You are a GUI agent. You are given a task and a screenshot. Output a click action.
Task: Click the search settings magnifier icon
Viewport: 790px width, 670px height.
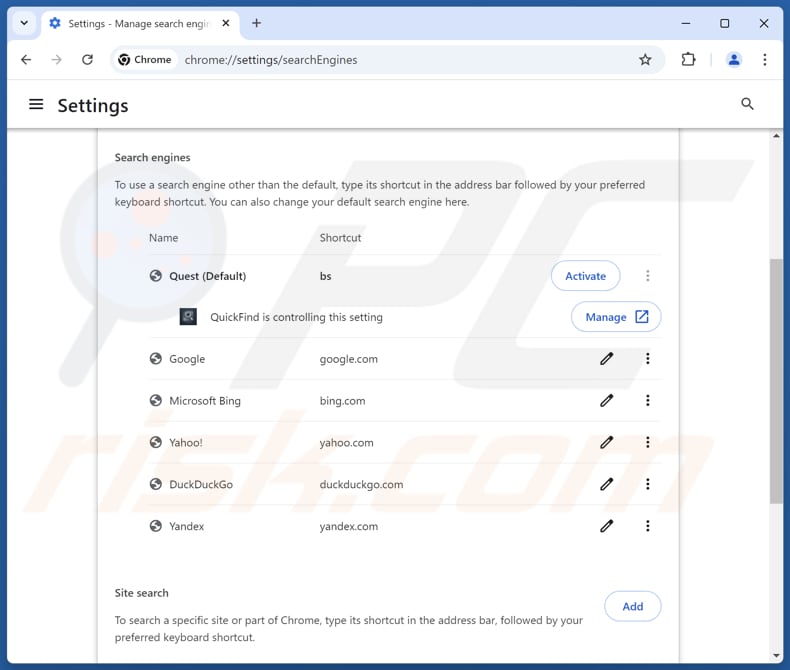tap(747, 104)
